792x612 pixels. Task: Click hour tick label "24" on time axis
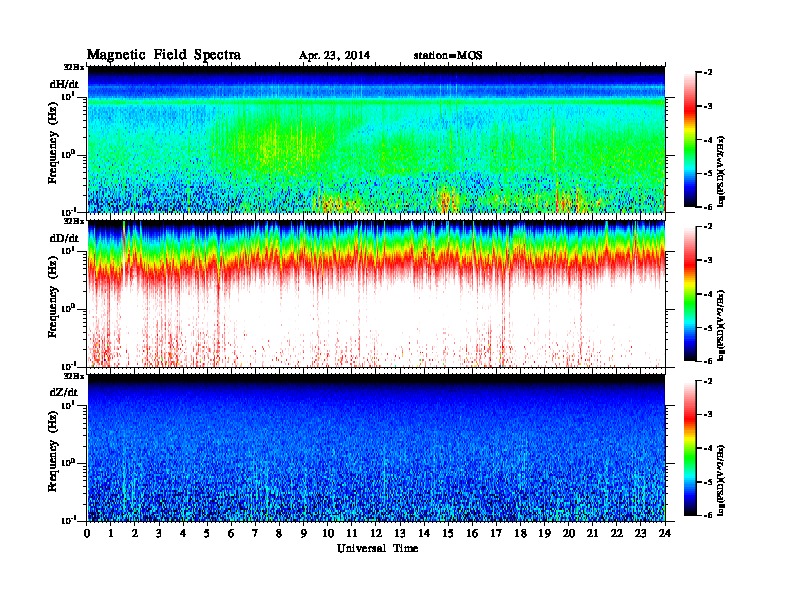(x=665, y=534)
